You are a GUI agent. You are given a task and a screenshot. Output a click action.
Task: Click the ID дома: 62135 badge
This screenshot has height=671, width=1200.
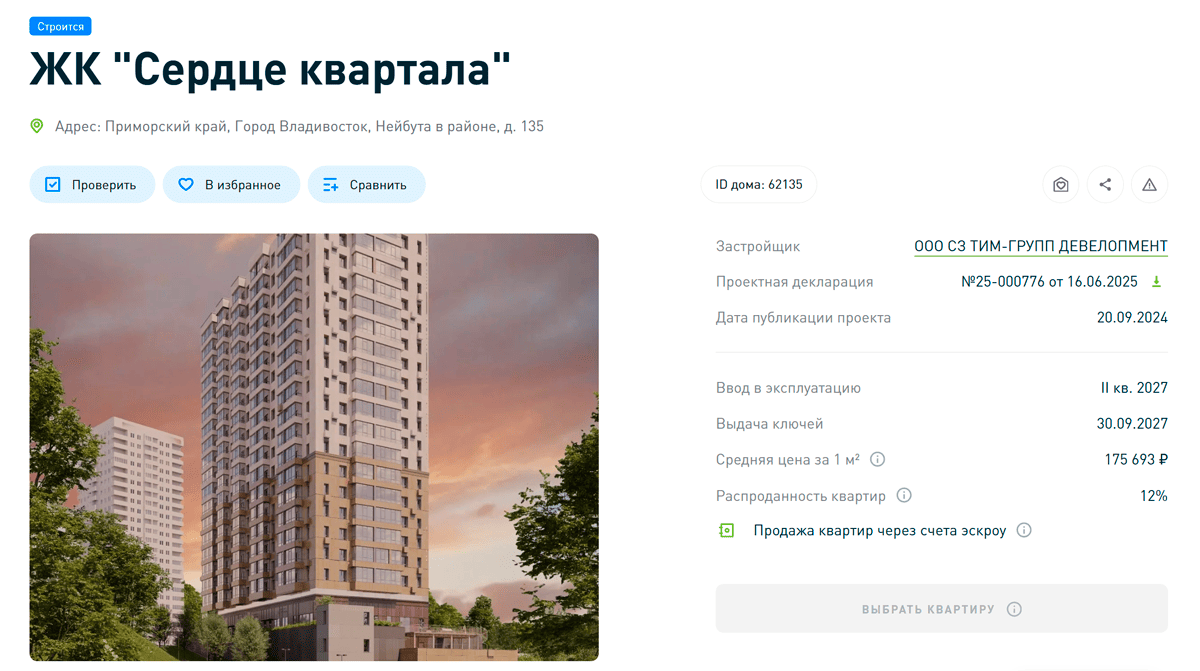(759, 185)
